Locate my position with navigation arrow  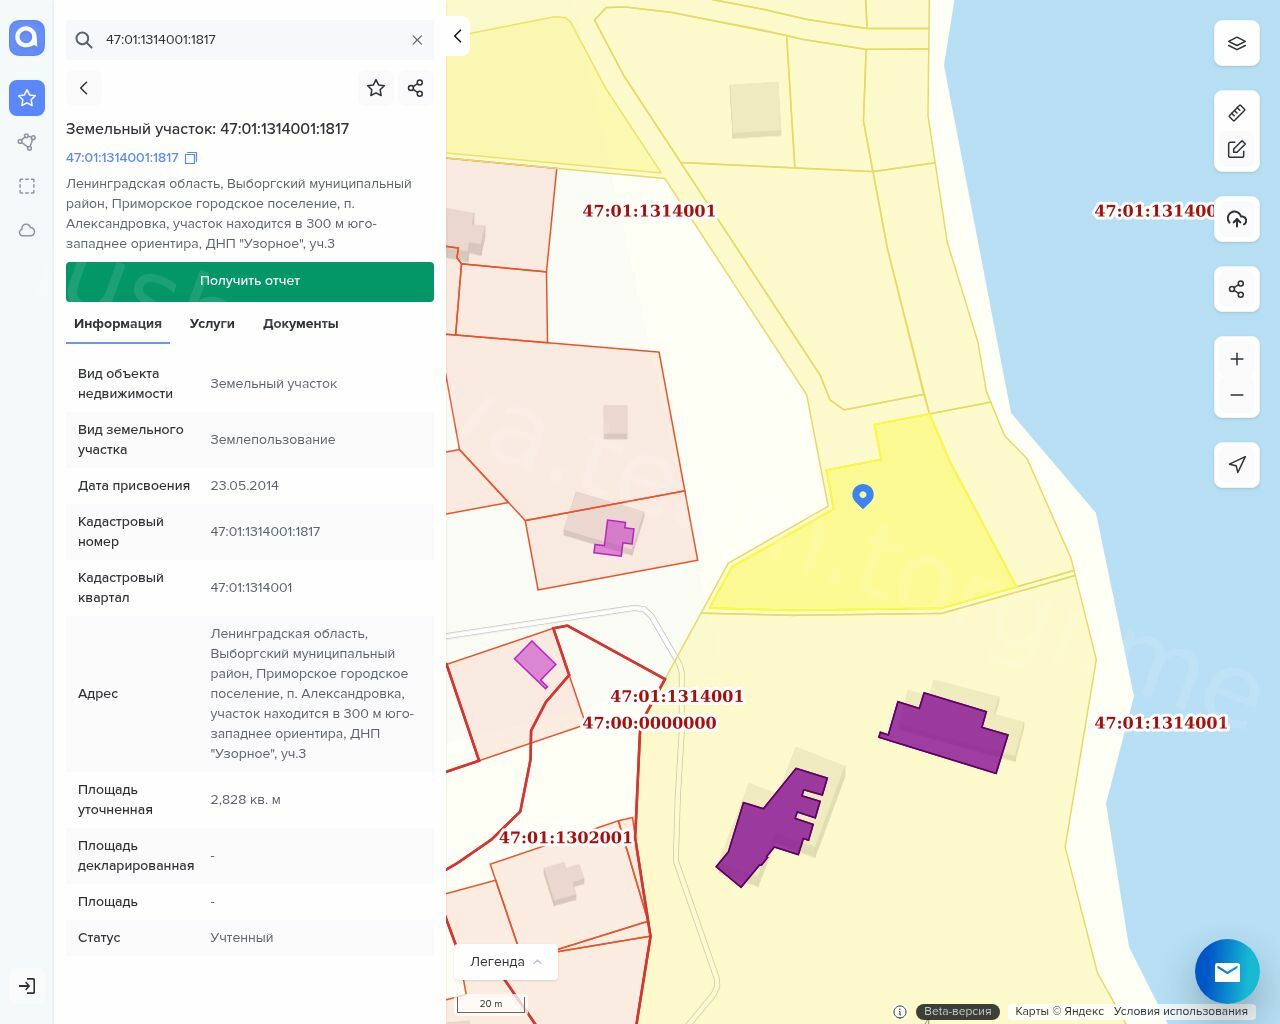1237,465
